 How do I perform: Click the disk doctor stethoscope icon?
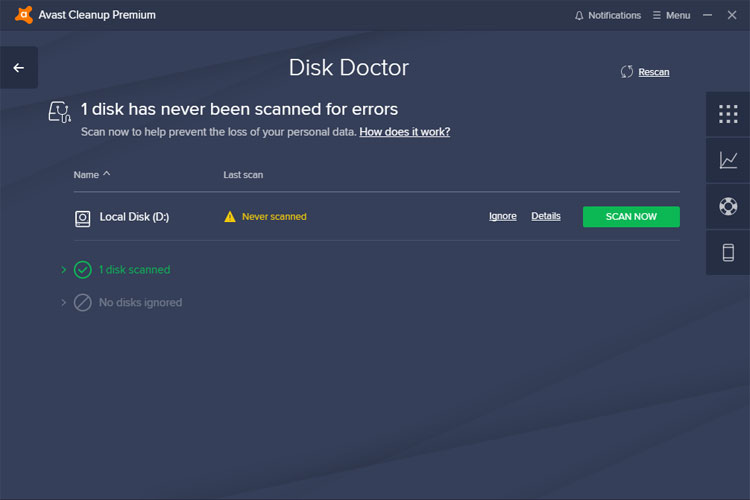click(x=59, y=111)
